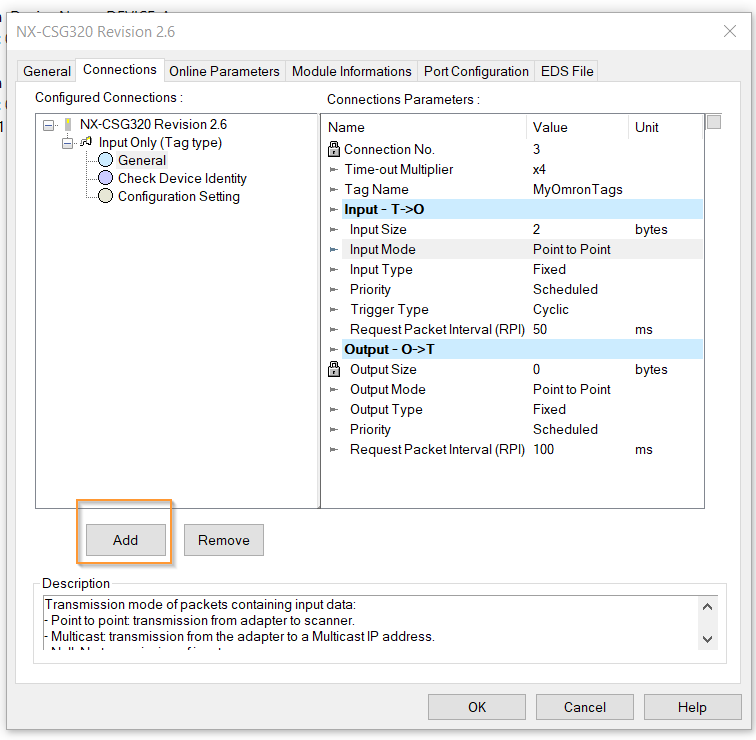Click arrow icon beside Input Size
This screenshot has height=740, width=756.
pyautogui.click(x=333, y=229)
